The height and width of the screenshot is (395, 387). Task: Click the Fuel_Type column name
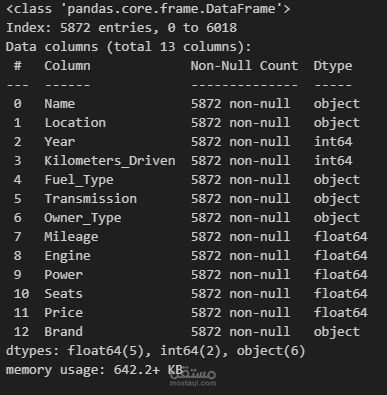tap(79, 180)
